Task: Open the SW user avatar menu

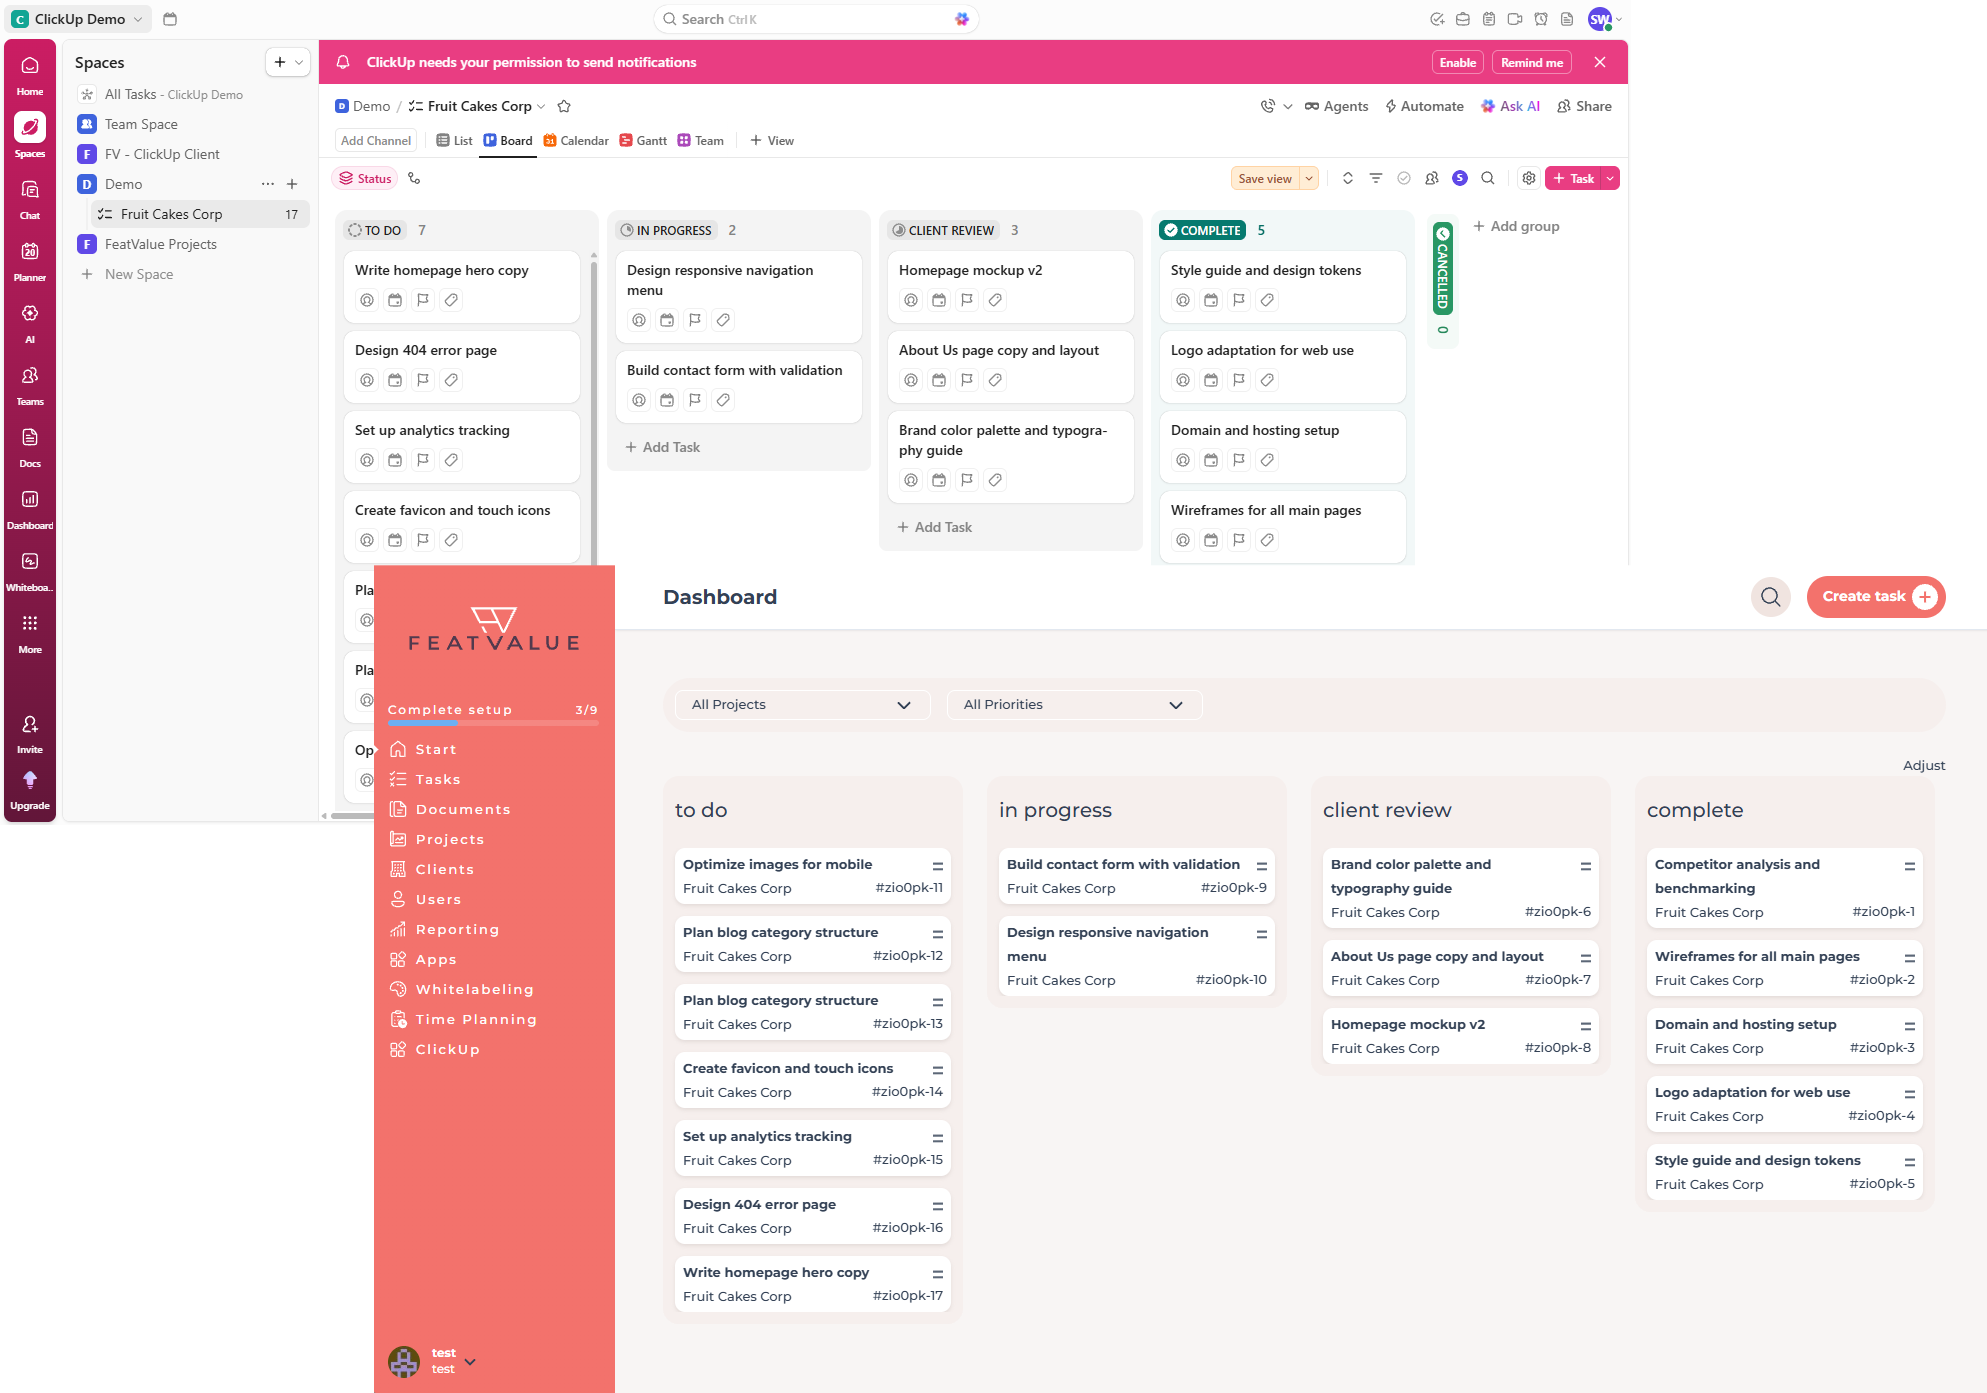Action: 1604,19
